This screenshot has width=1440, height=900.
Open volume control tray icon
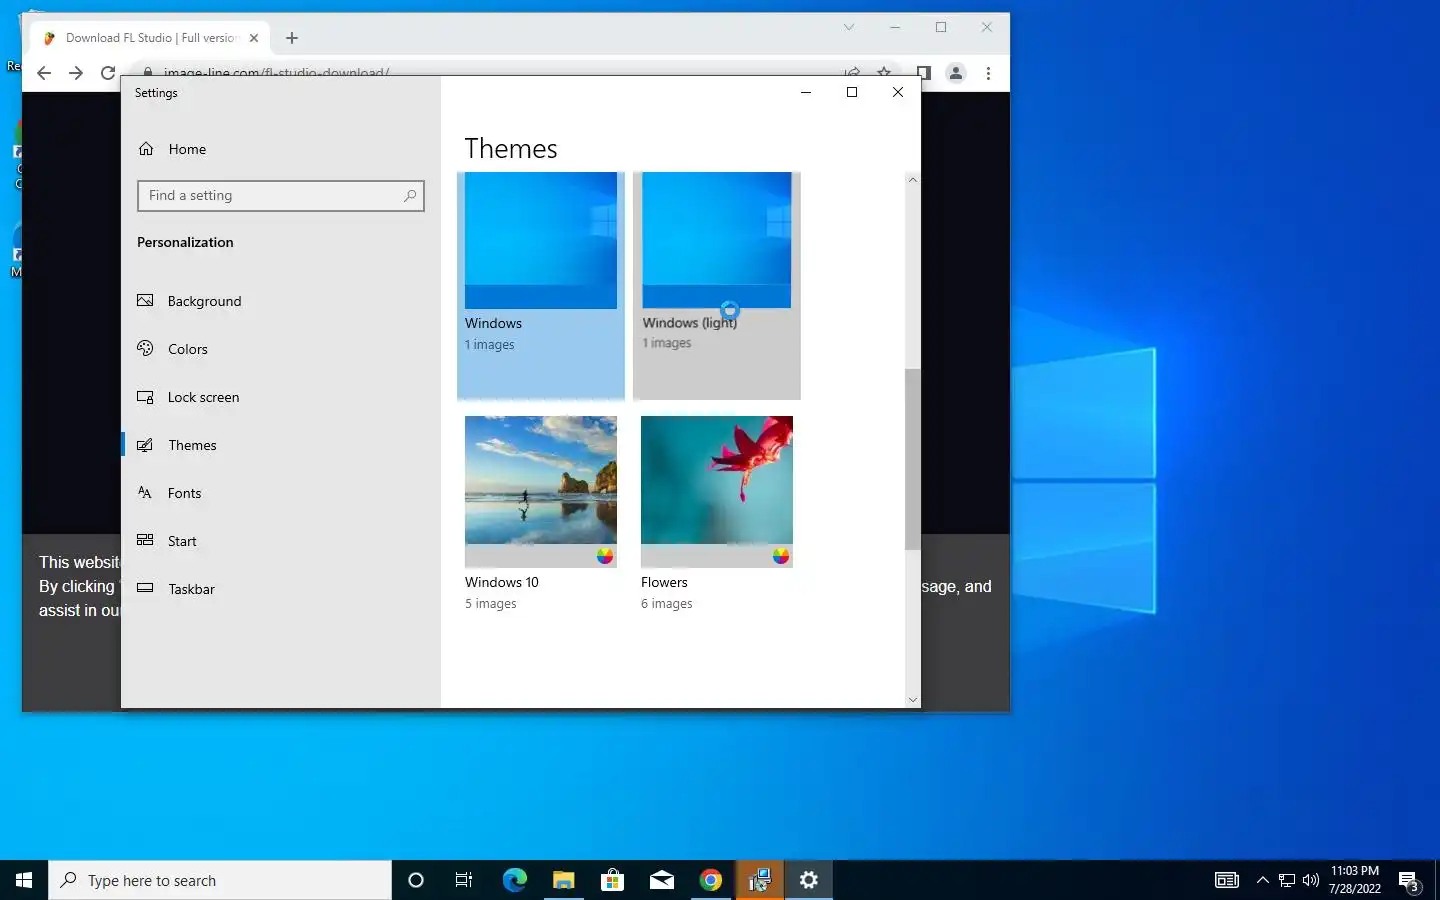[1311, 880]
